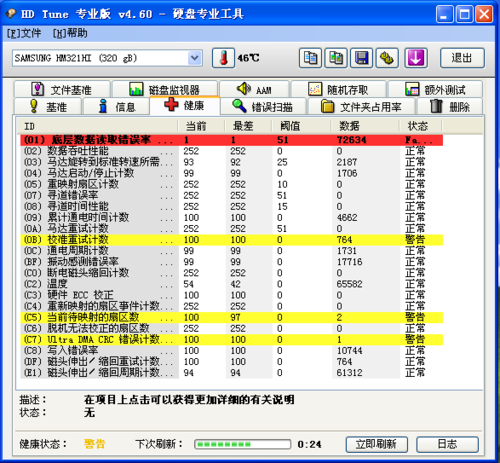Image resolution: width=500 pixels, height=463 pixels.
Task: Select the (C3) 硬件 ECC 校正 row
Action: coord(231,295)
